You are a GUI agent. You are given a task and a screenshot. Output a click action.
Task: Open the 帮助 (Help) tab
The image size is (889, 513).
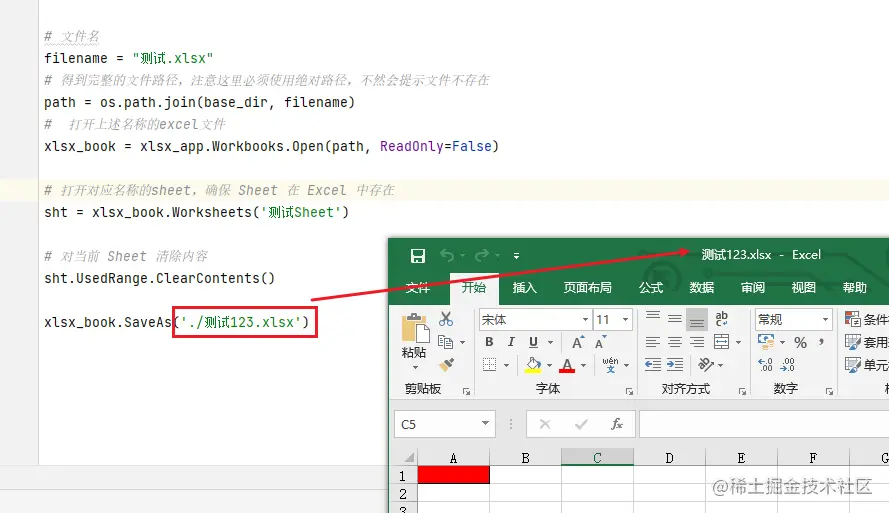click(x=854, y=287)
